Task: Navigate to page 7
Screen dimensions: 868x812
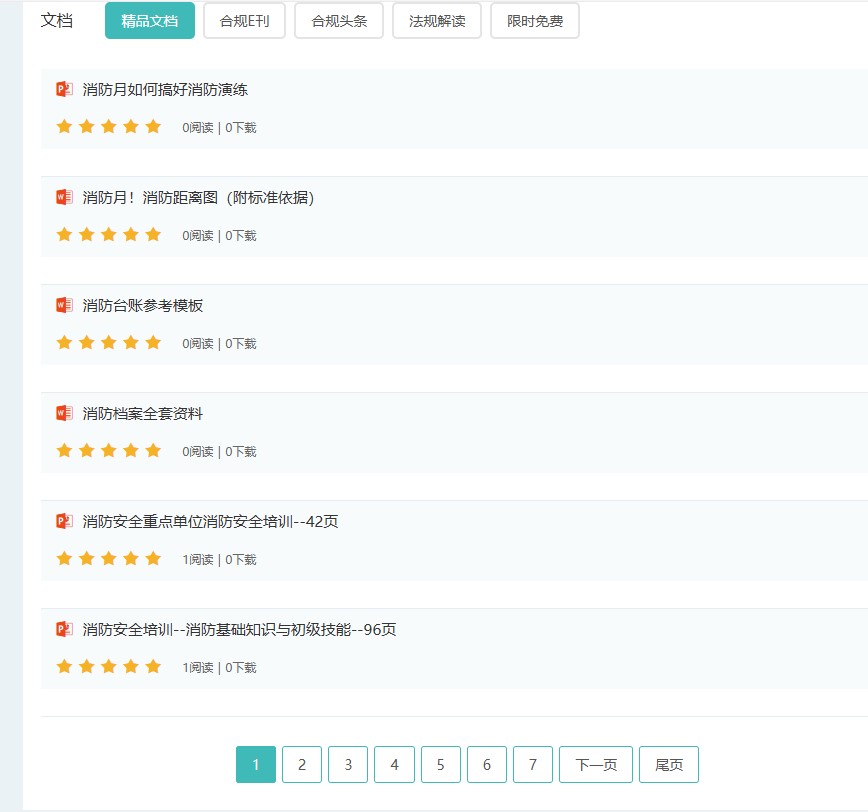Action: tap(533, 764)
